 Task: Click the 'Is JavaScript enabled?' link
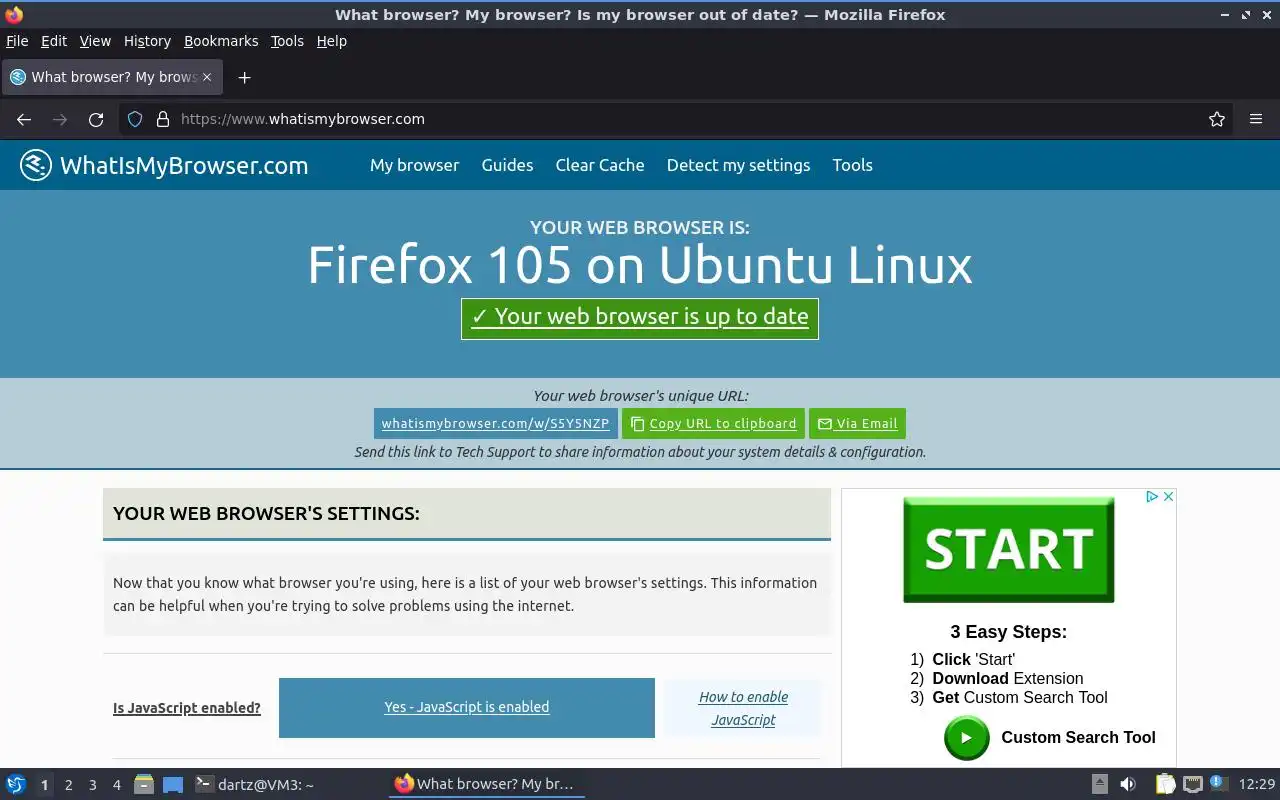(x=187, y=708)
